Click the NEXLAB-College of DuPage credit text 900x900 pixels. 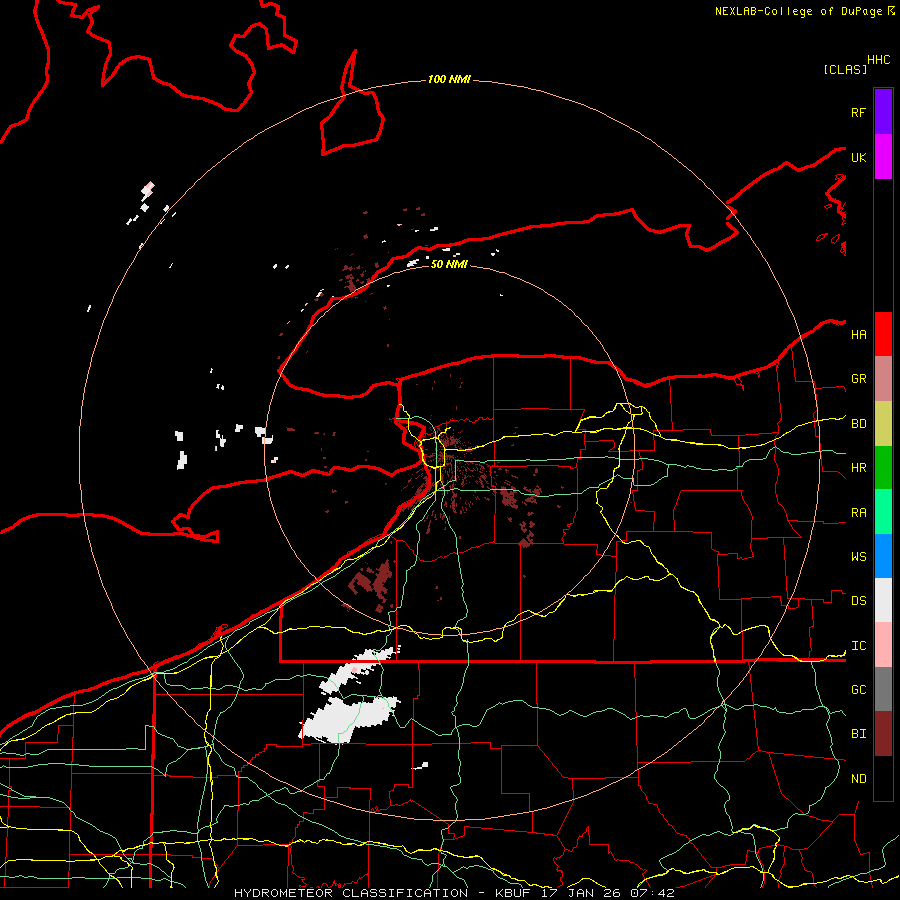(798, 11)
